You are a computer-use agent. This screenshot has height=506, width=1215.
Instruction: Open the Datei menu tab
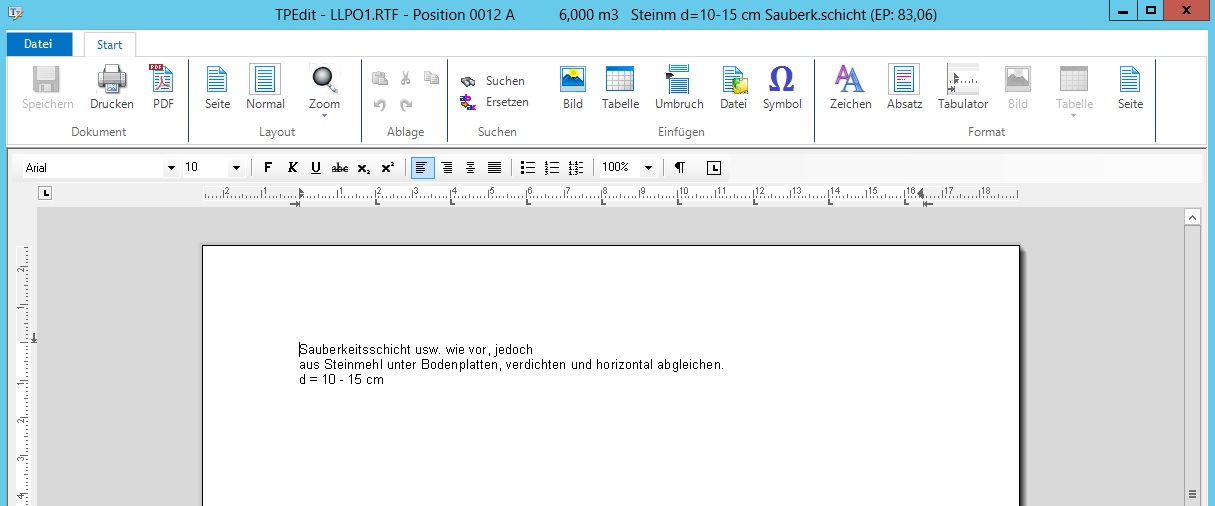39,44
